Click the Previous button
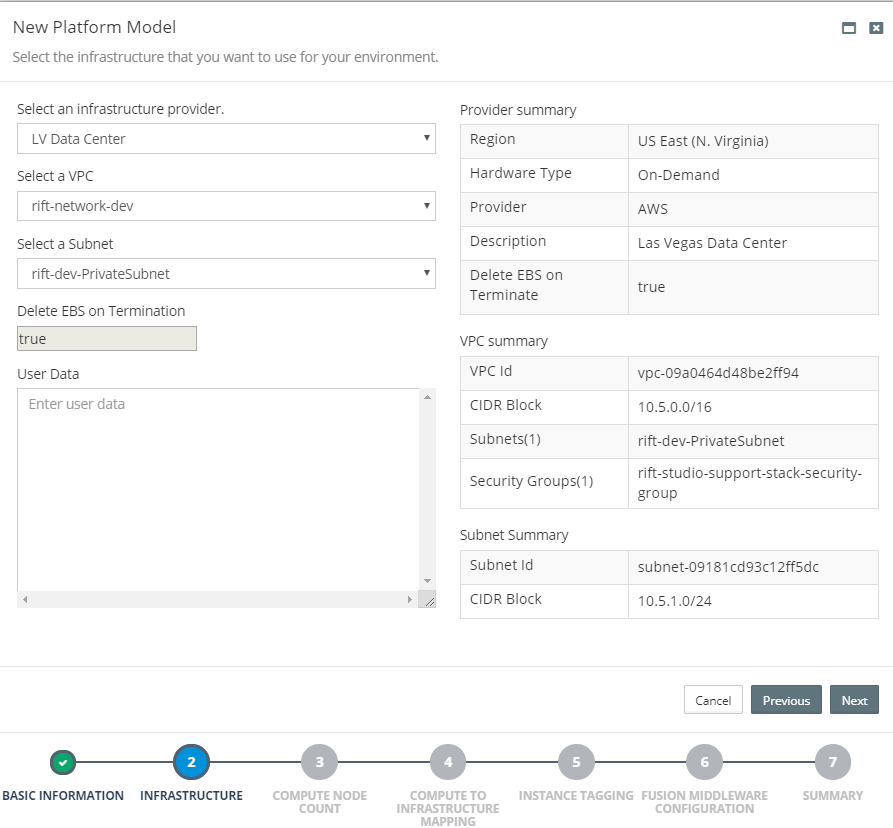The width and height of the screenshot is (893, 828). pos(786,700)
